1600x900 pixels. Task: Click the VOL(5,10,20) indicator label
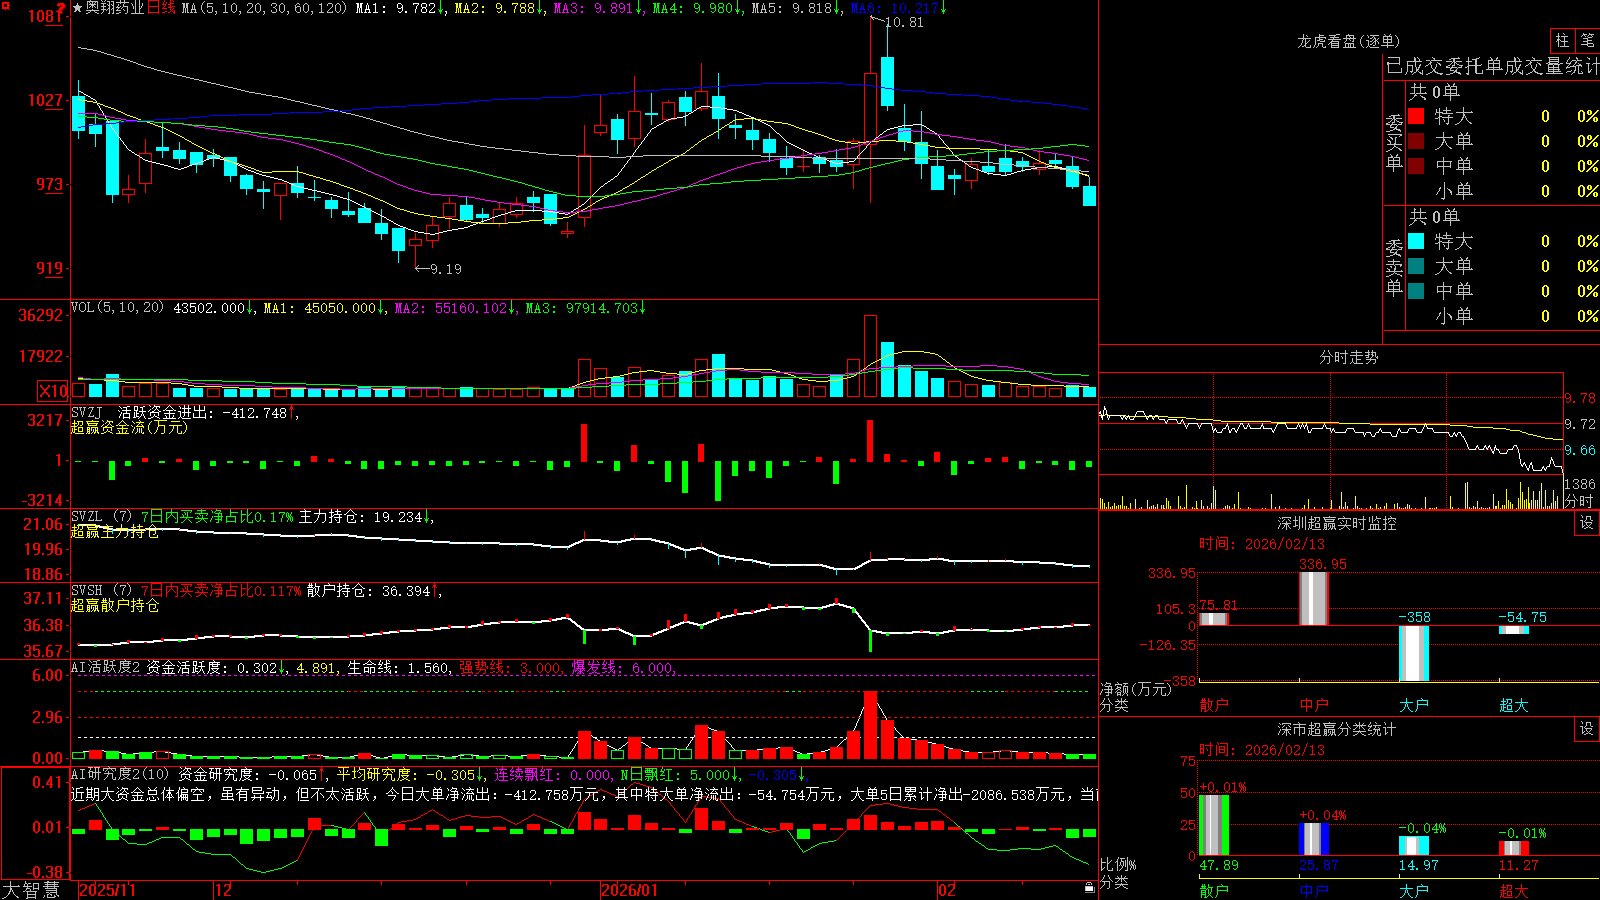[117, 307]
